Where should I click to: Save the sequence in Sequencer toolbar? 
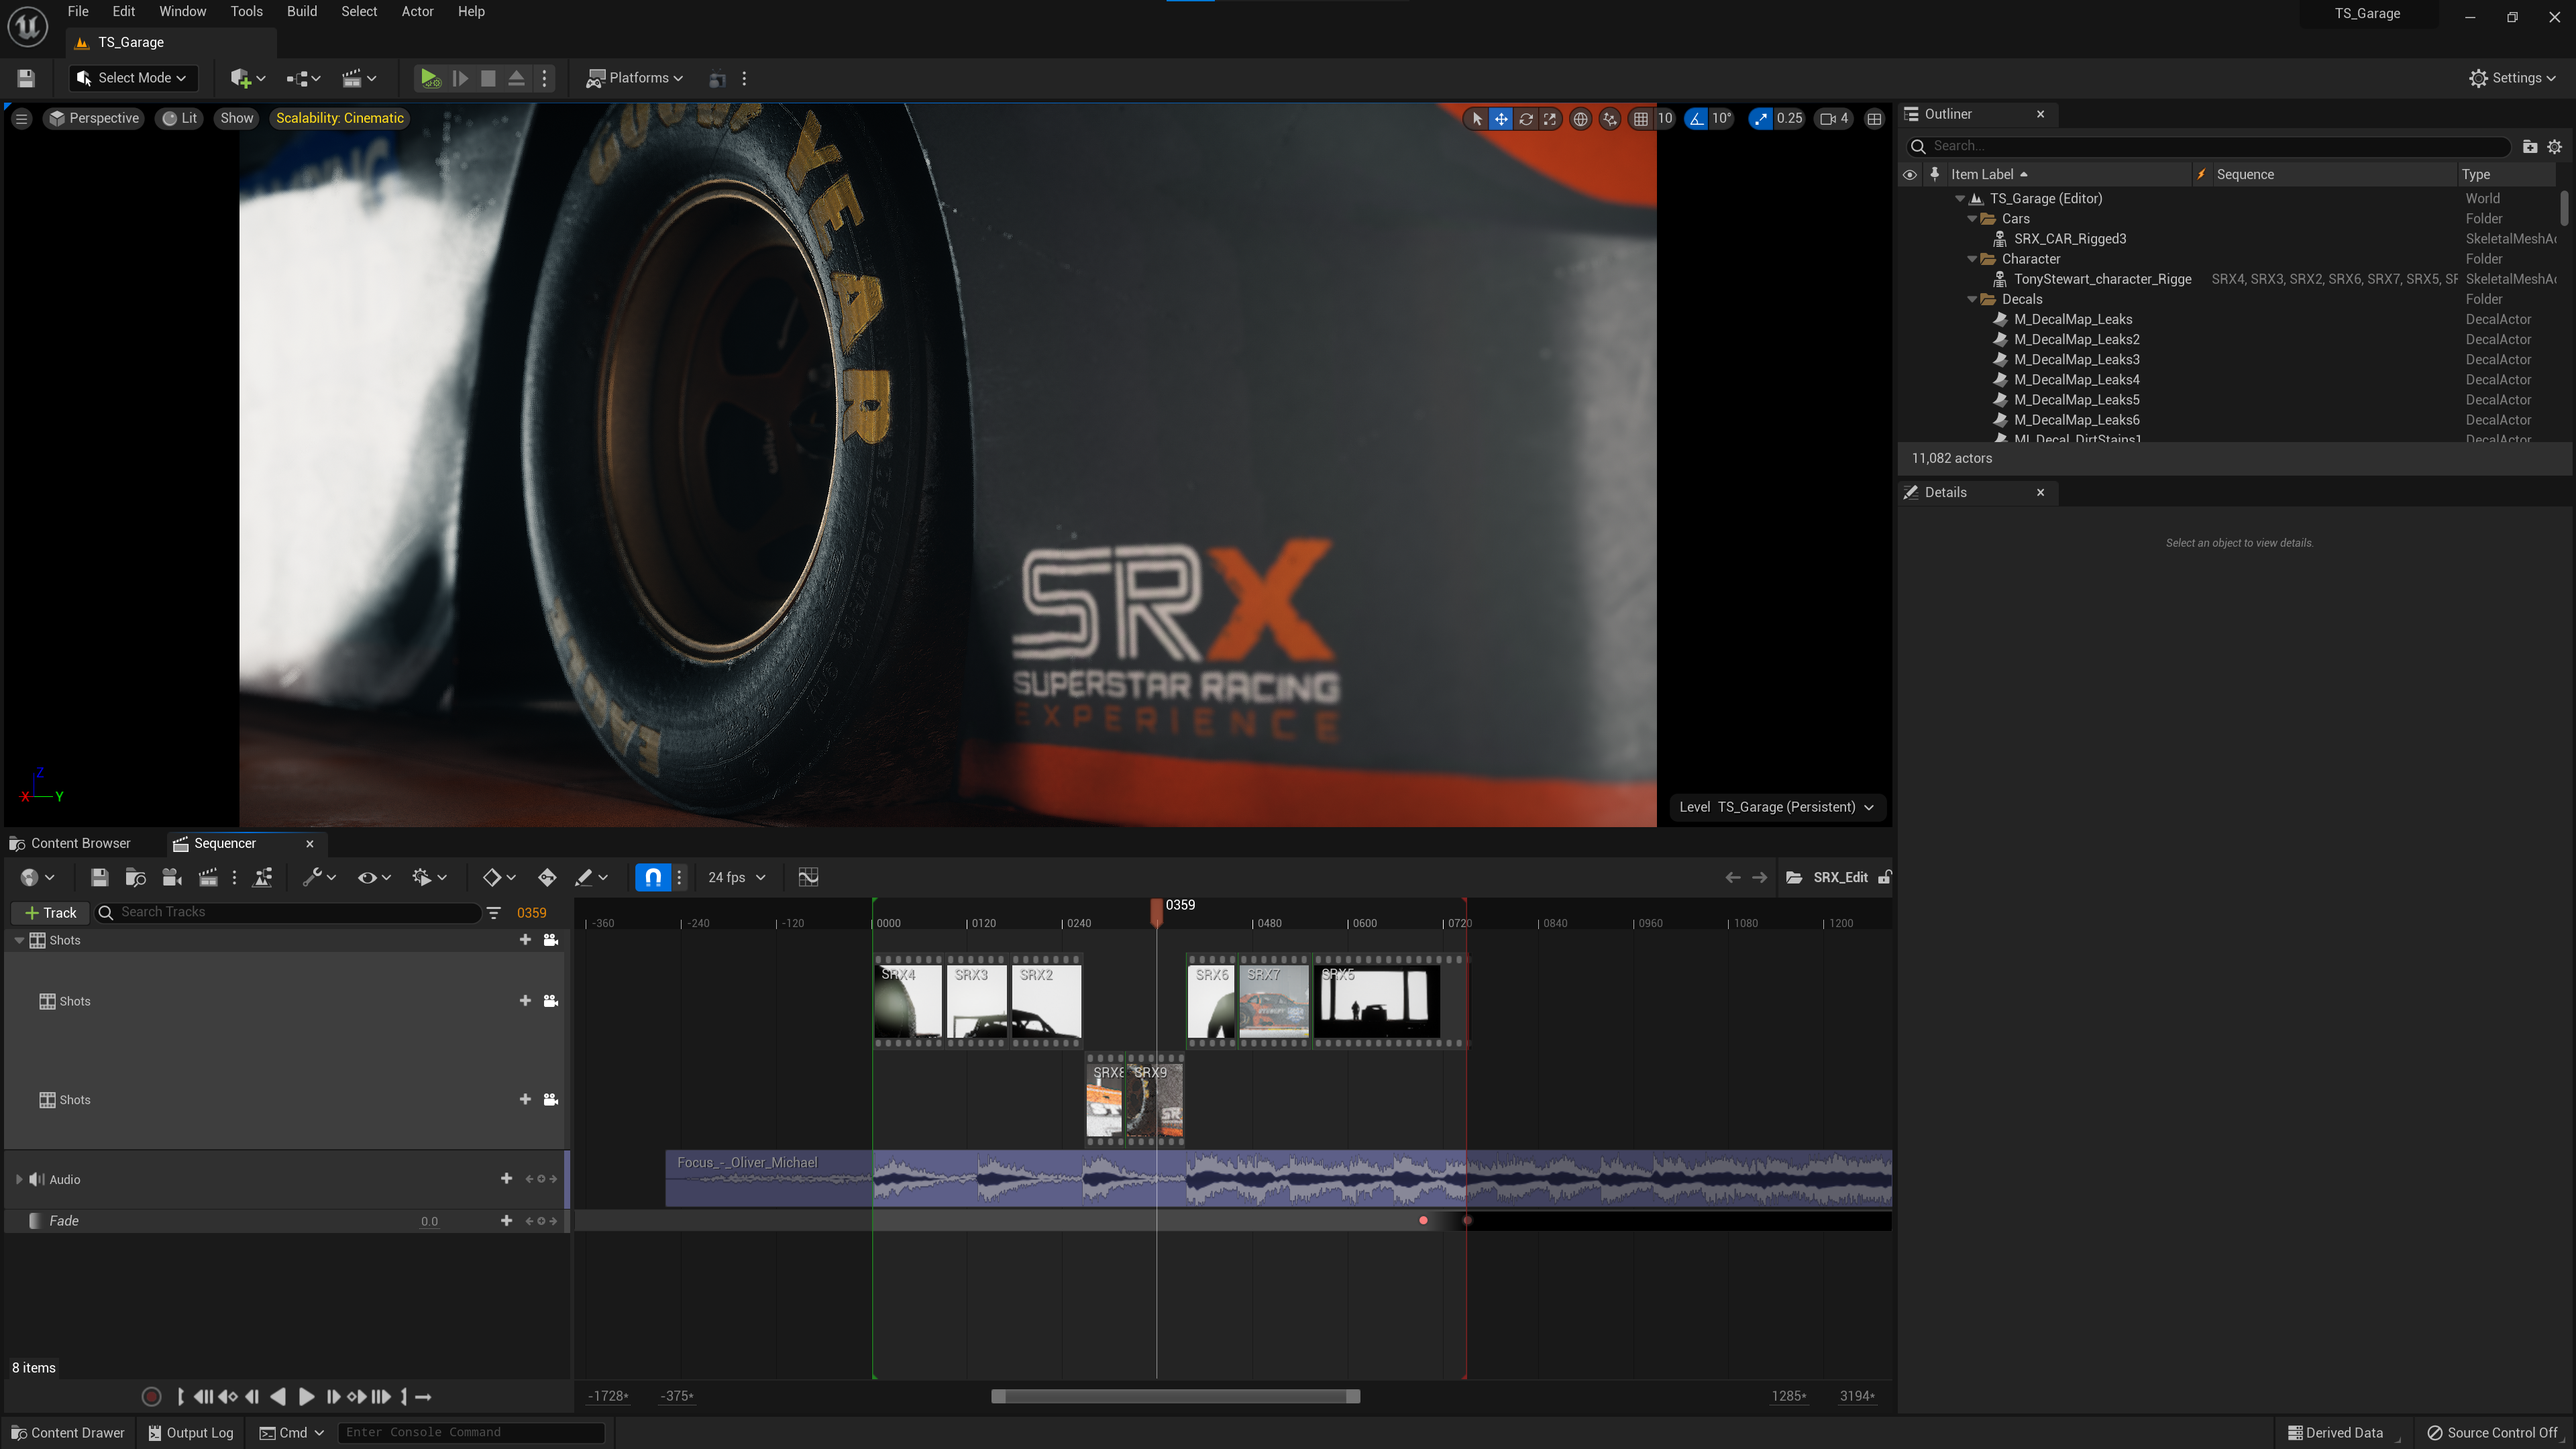(x=99, y=877)
